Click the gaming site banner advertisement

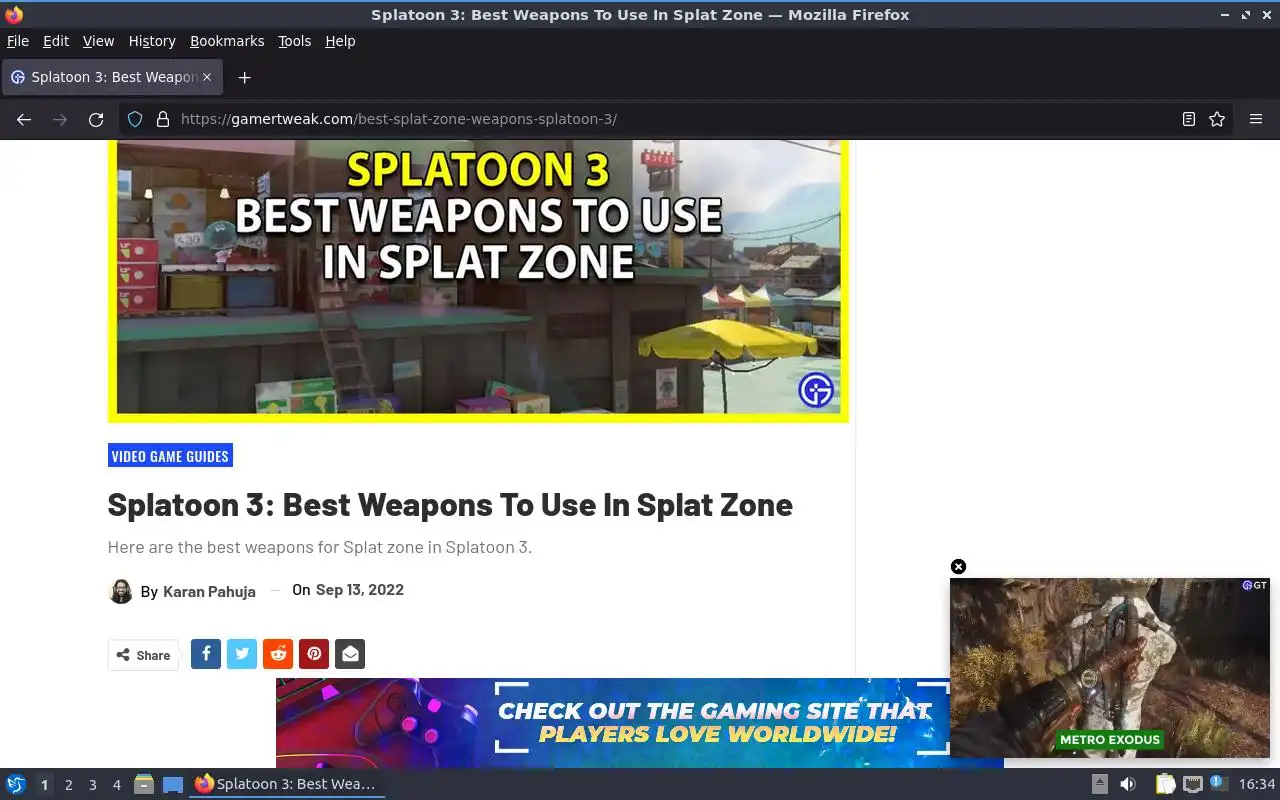click(x=612, y=723)
